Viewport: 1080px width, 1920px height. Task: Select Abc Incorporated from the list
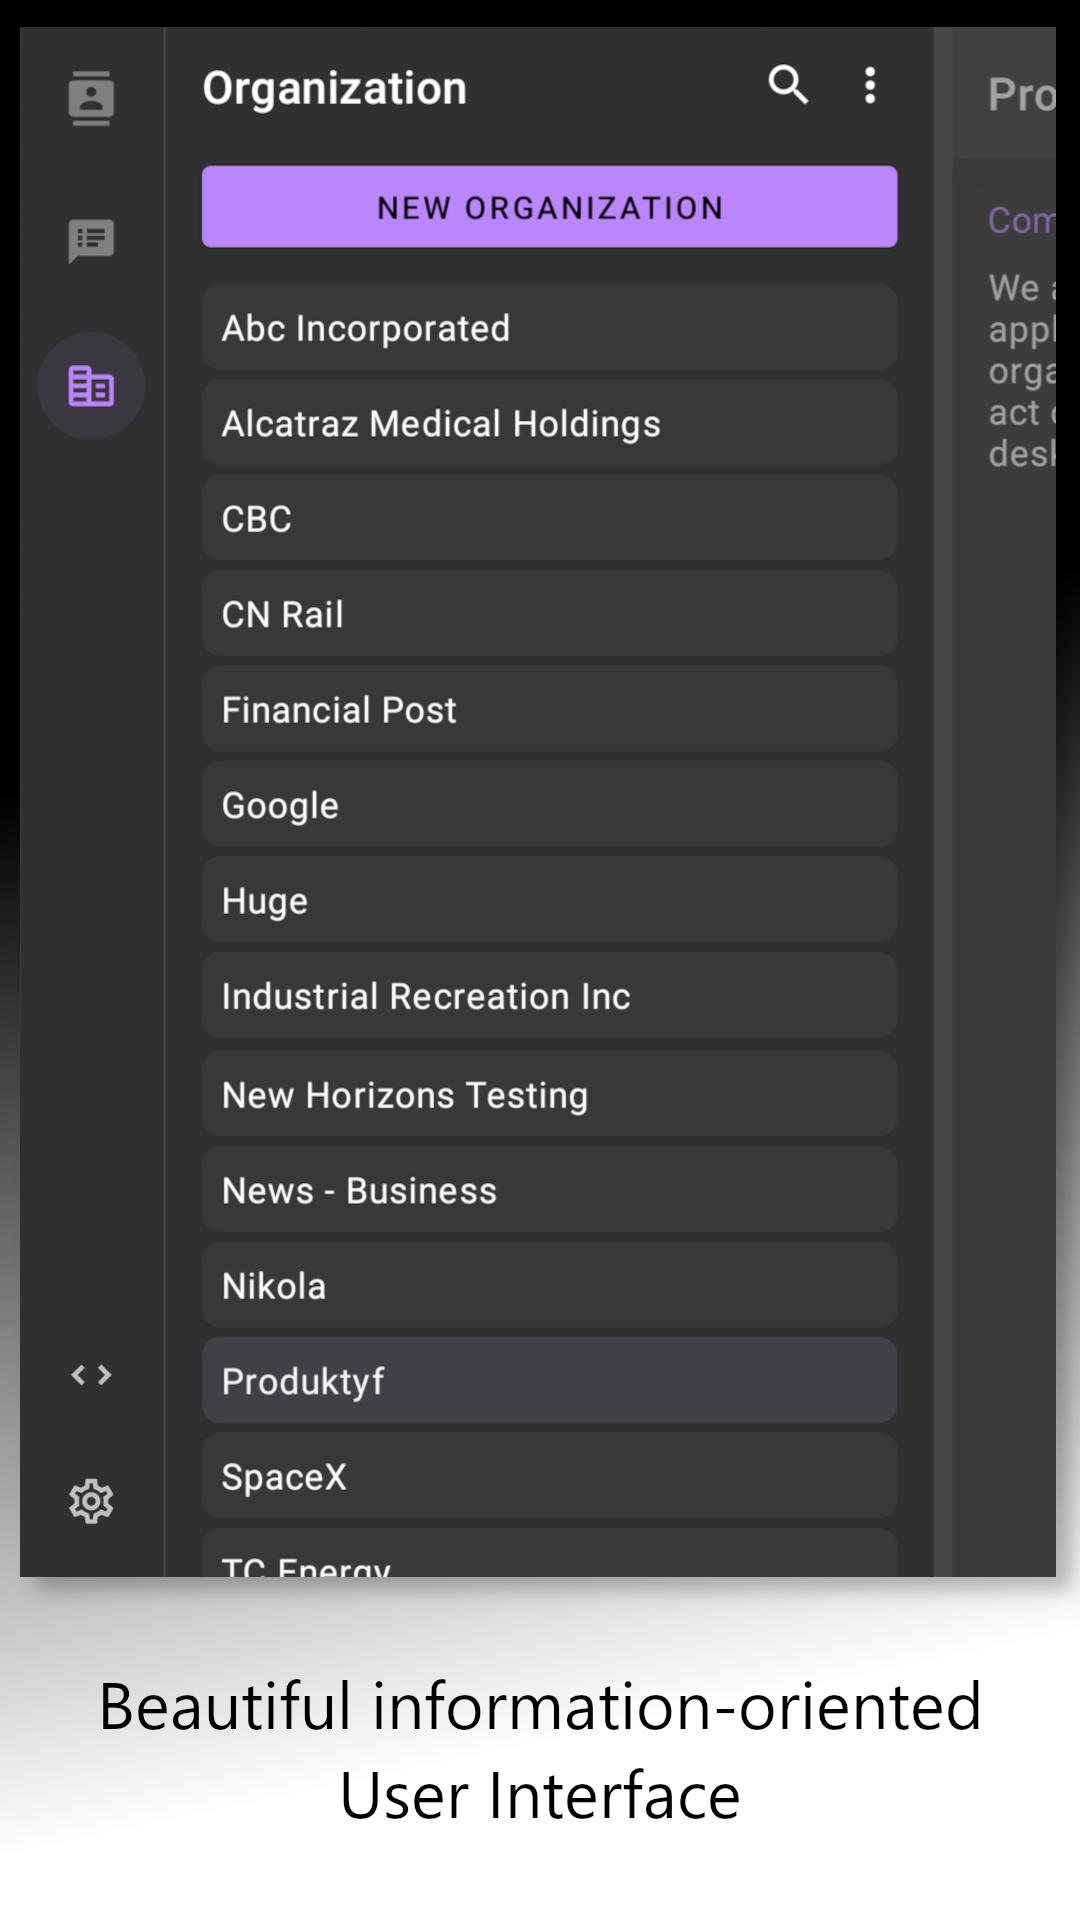pos(549,328)
